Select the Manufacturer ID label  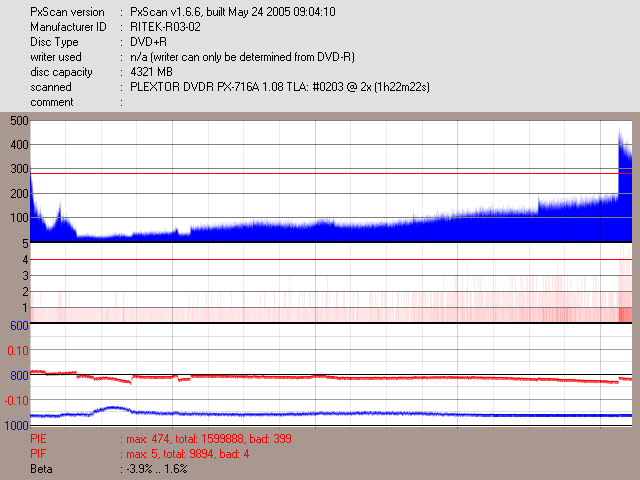click(x=68, y=27)
